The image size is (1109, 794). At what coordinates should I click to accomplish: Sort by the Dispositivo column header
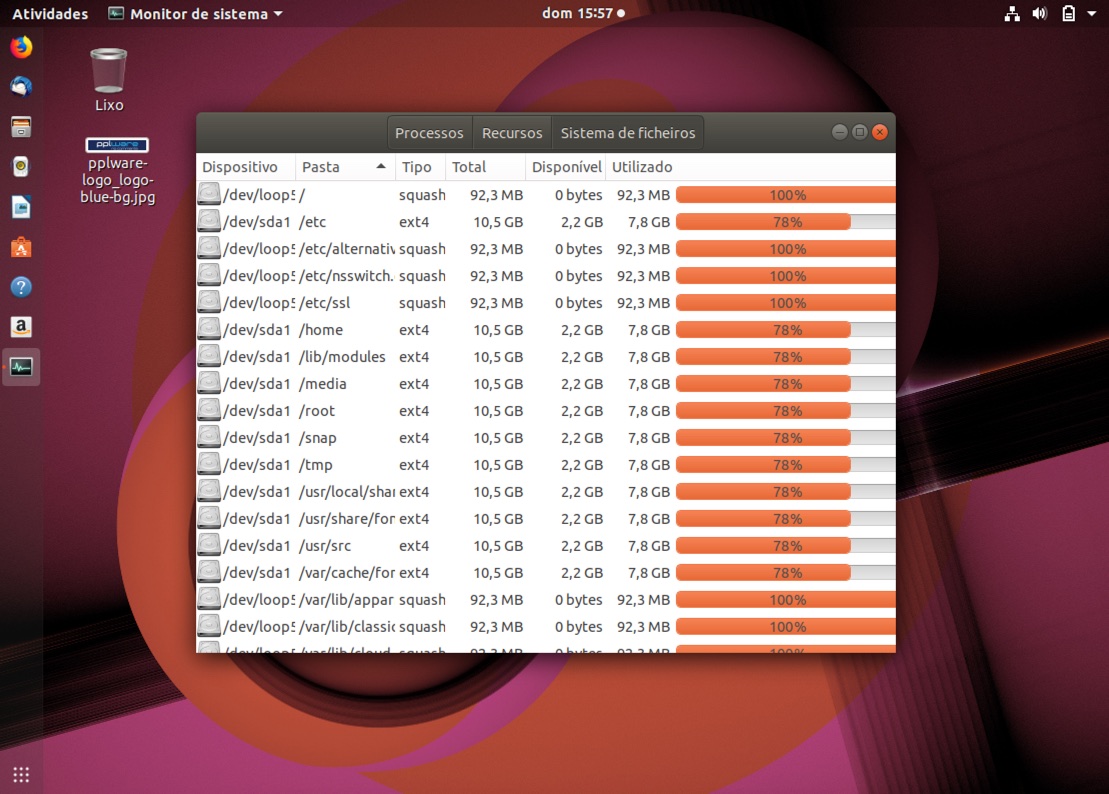pyautogui.click(x=243, y=167)
